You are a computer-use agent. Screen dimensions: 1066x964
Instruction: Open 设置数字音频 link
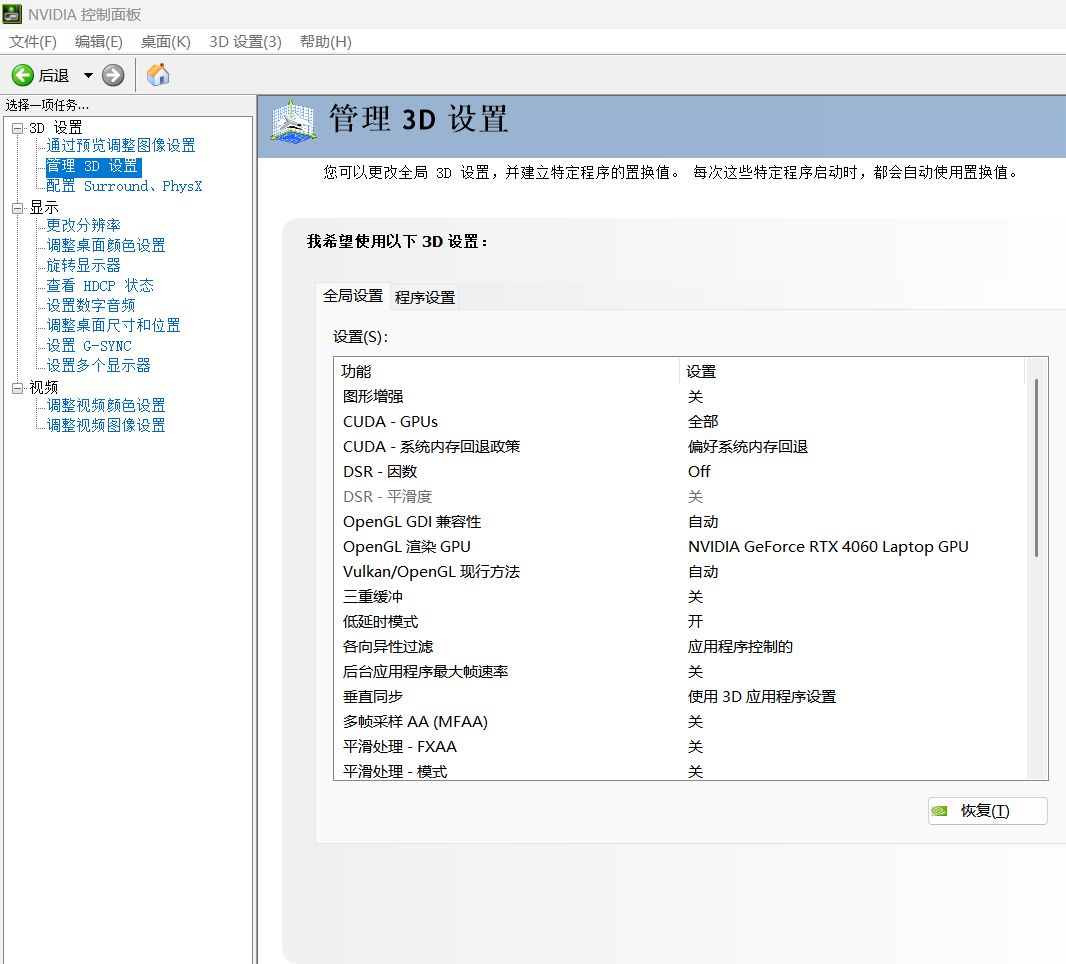[x=90, y=305]
